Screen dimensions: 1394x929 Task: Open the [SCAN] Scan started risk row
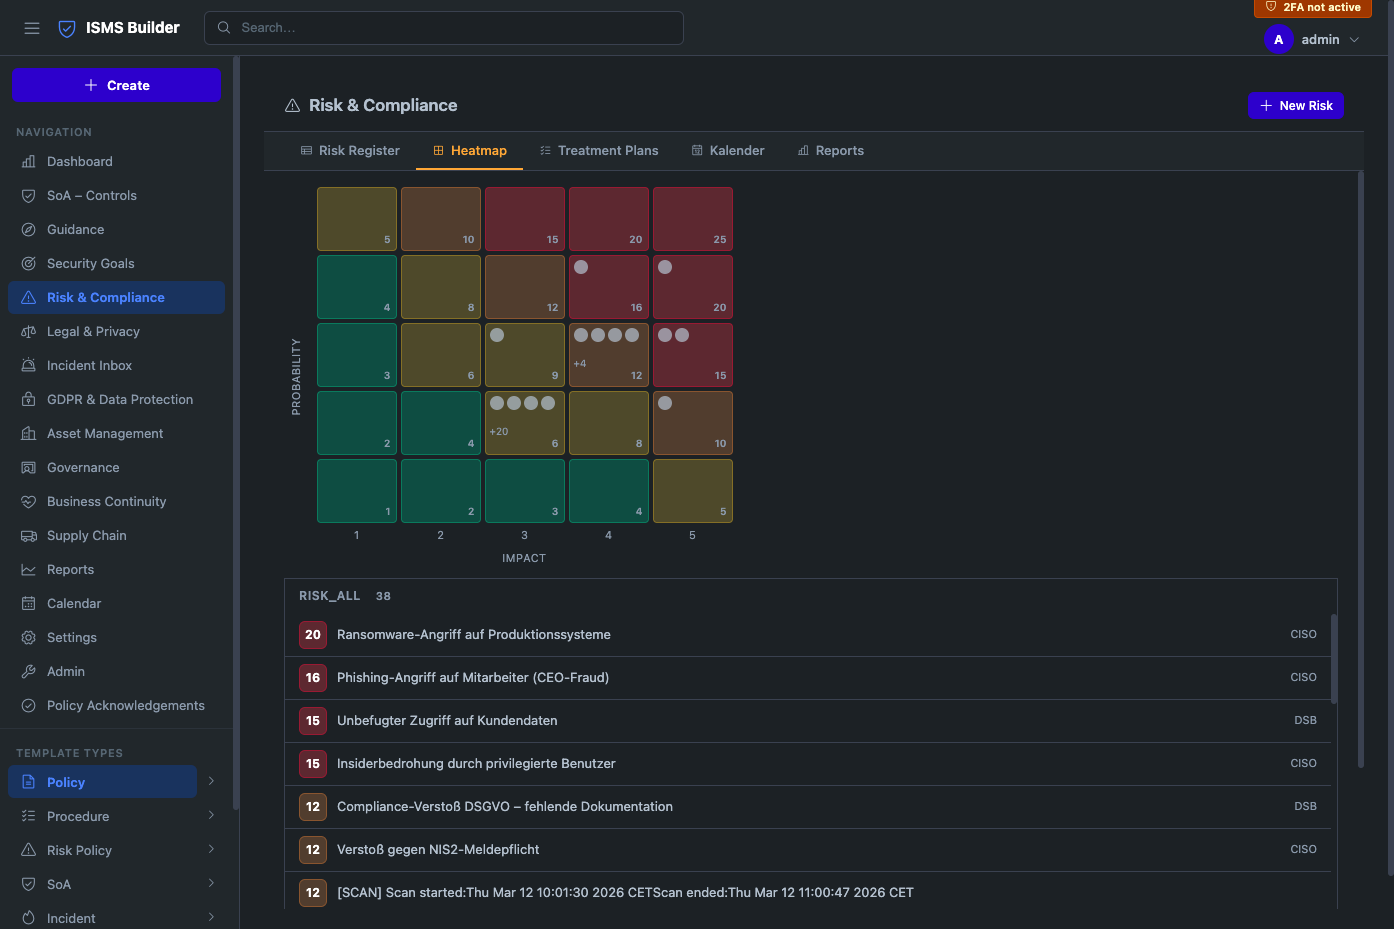click(808, 892)
